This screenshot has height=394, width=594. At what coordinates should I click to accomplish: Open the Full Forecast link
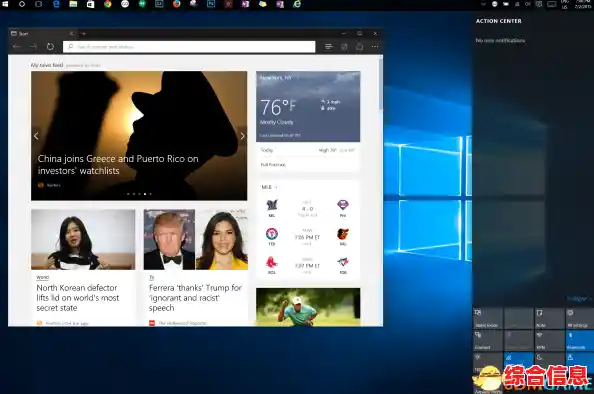273,165
